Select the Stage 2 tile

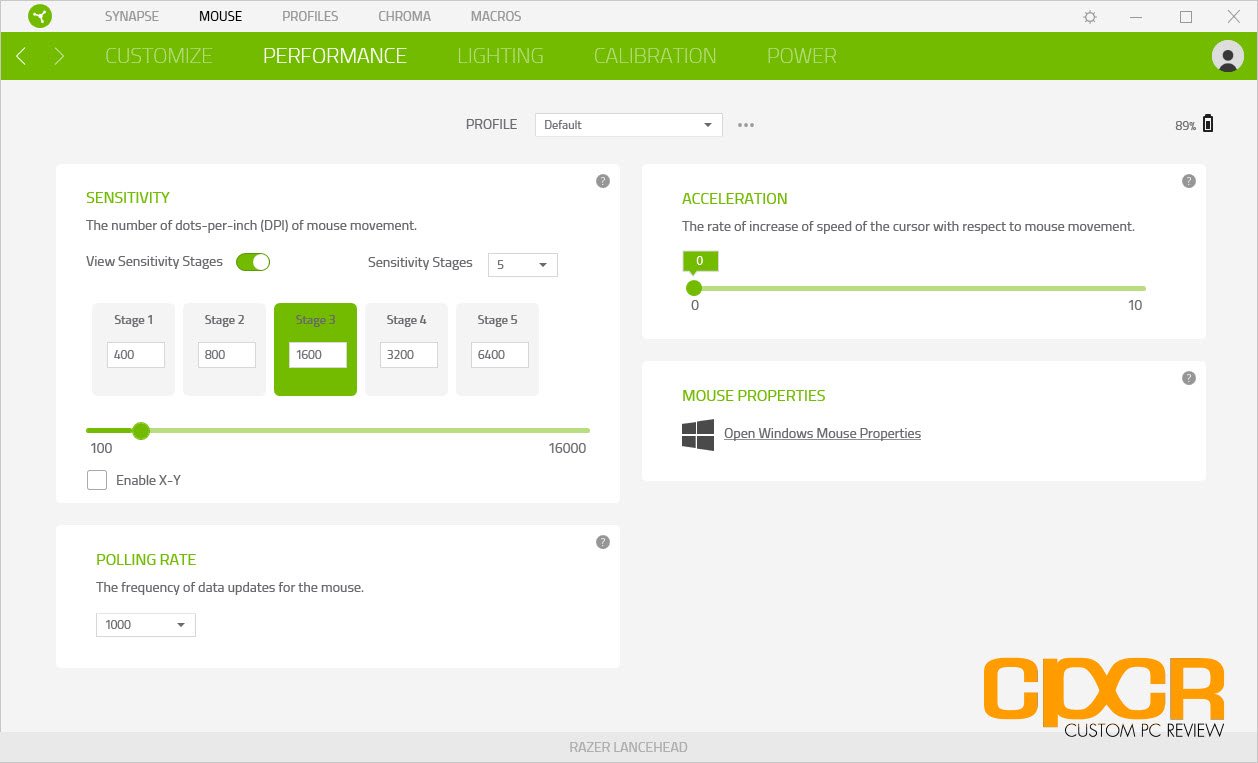point(224,349)
